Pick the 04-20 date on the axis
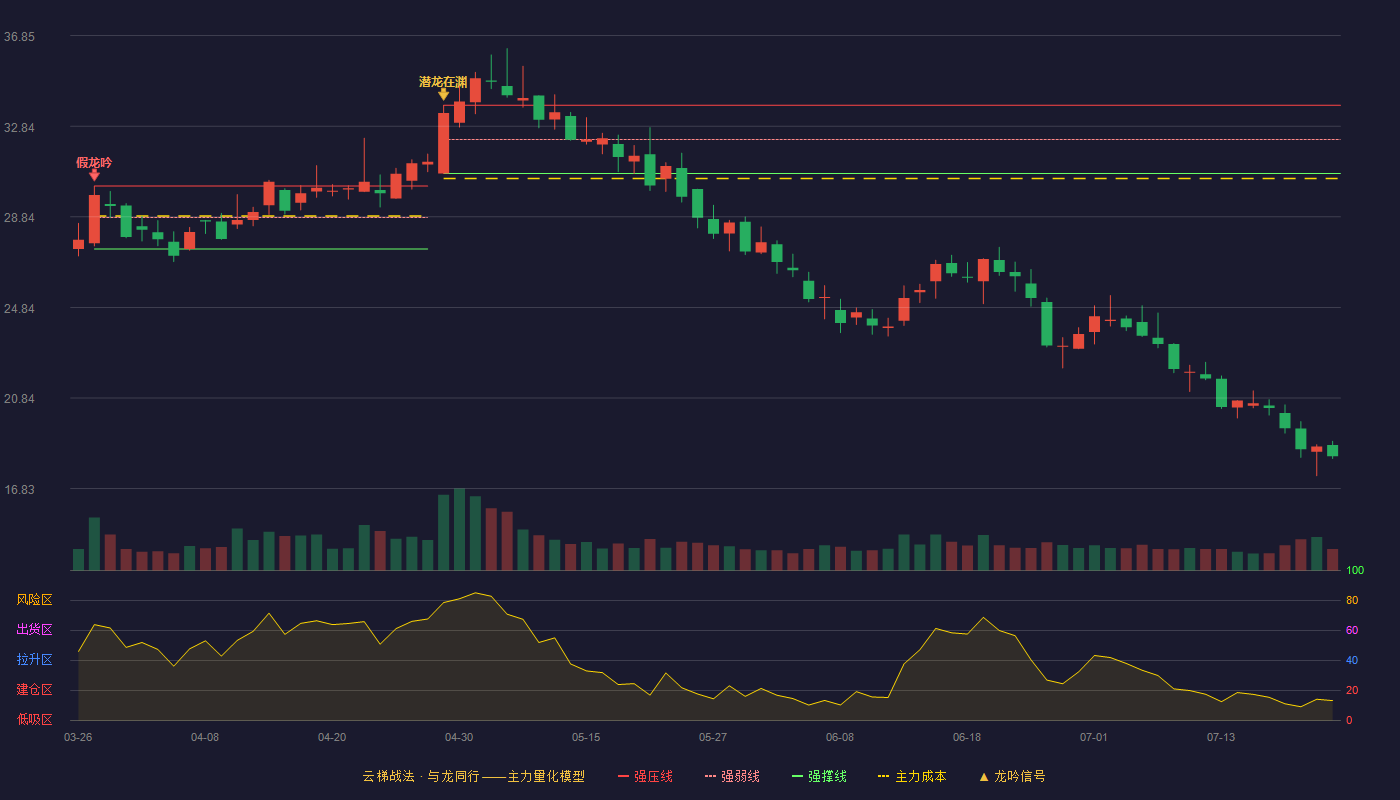Screen dimensions: 1400x800 pyautogui.click(x=332, y=737)
